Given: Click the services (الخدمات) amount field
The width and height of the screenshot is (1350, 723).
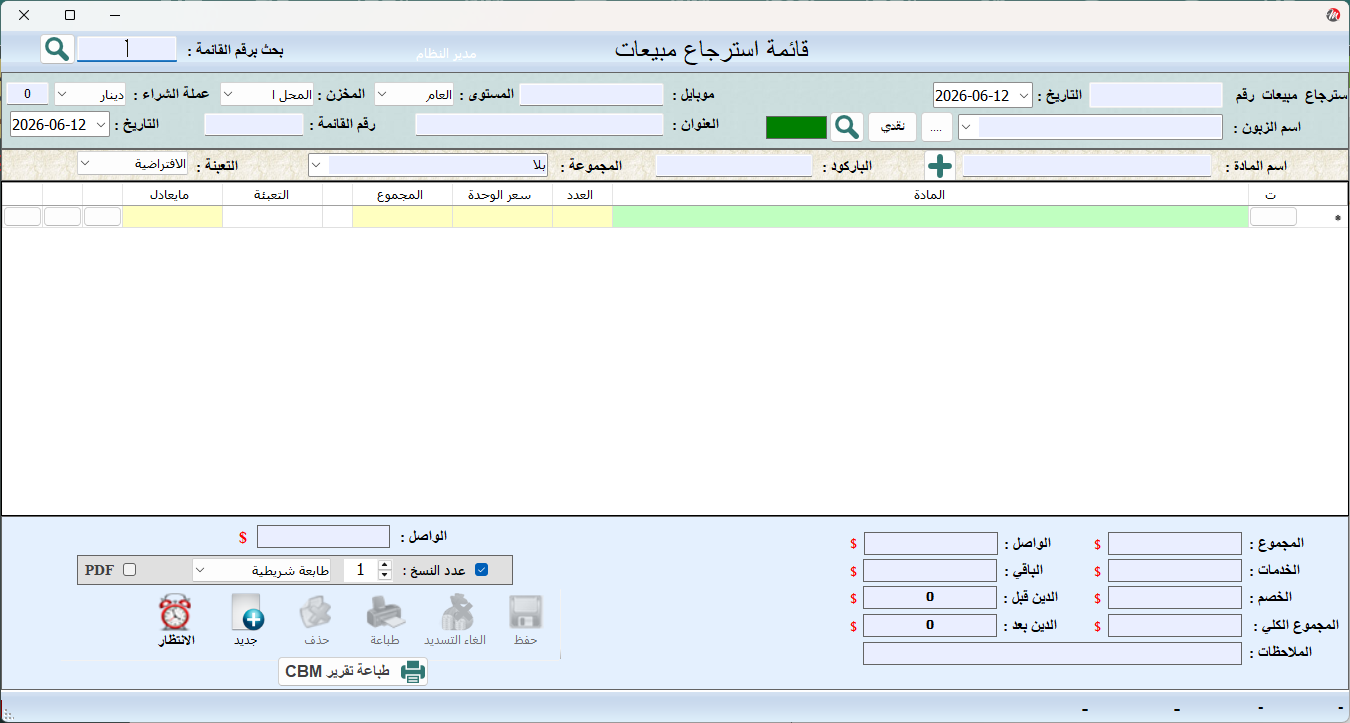Looking at the screenshot, I should pyautogui.click(x=1174, y=571).
